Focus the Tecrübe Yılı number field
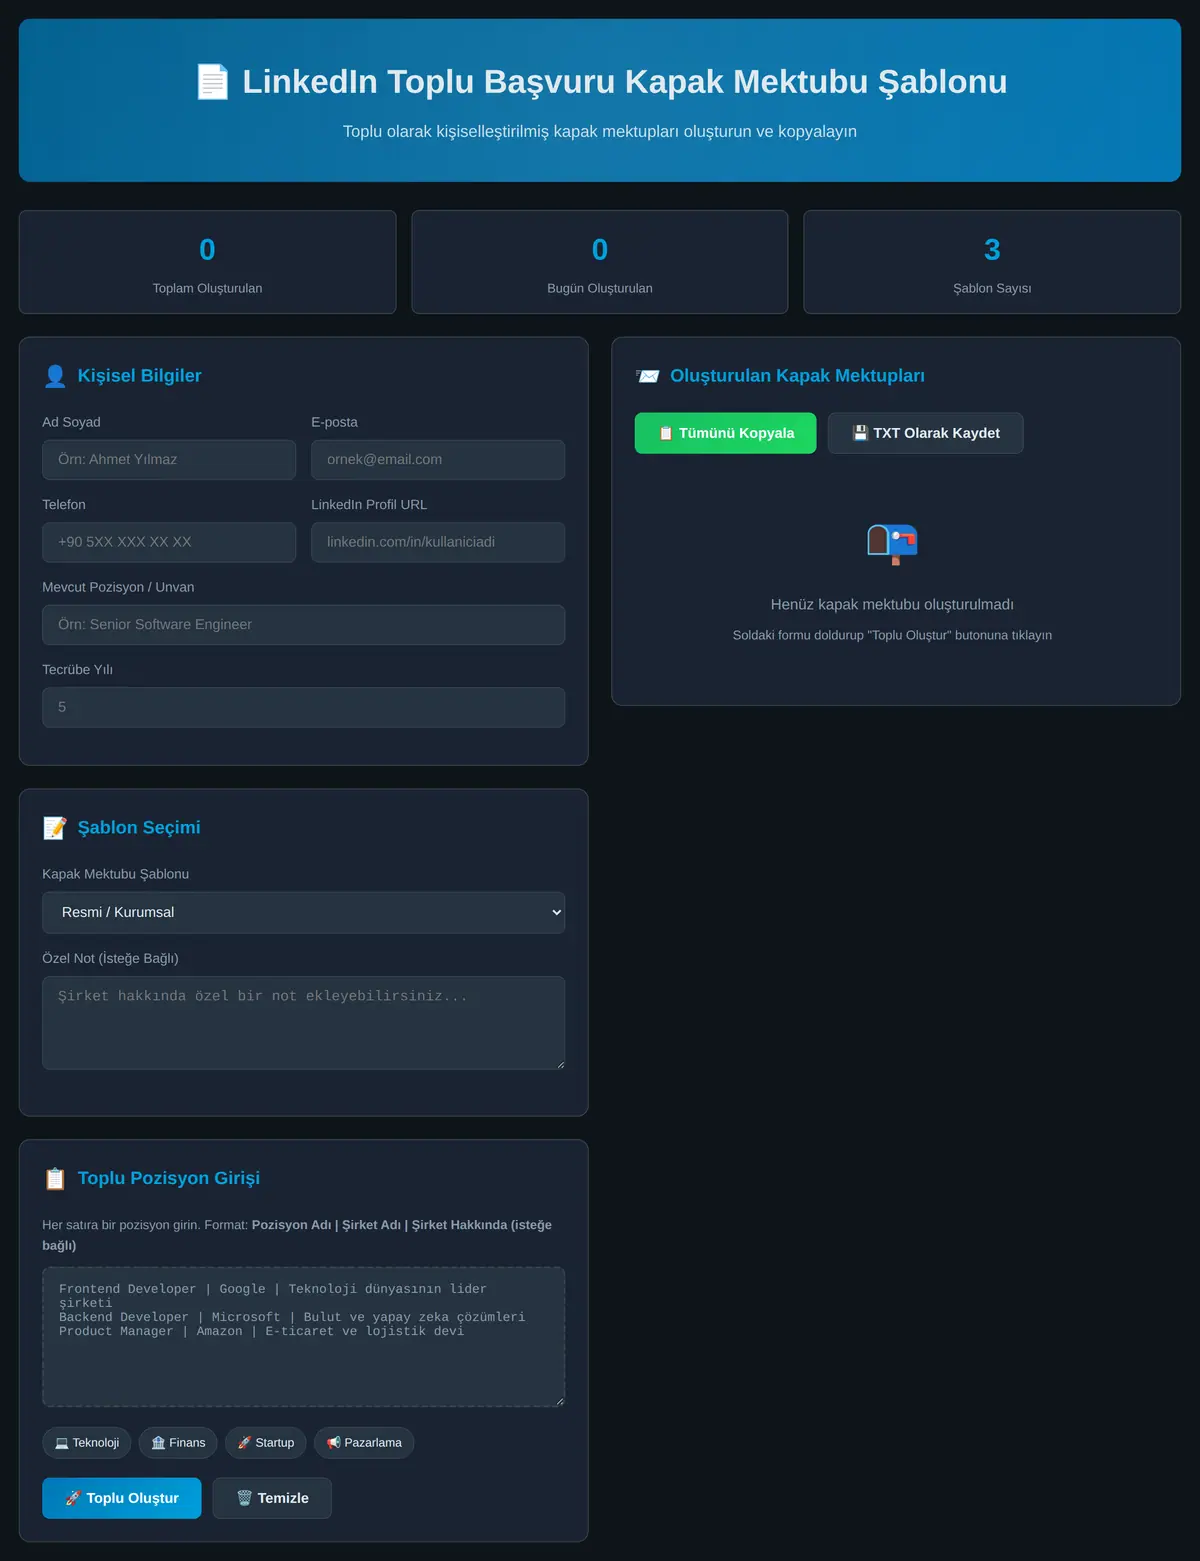Image resolution: width=1200 pixels, height=1561 pixels. pyautogui.click(x=303, y=707)
